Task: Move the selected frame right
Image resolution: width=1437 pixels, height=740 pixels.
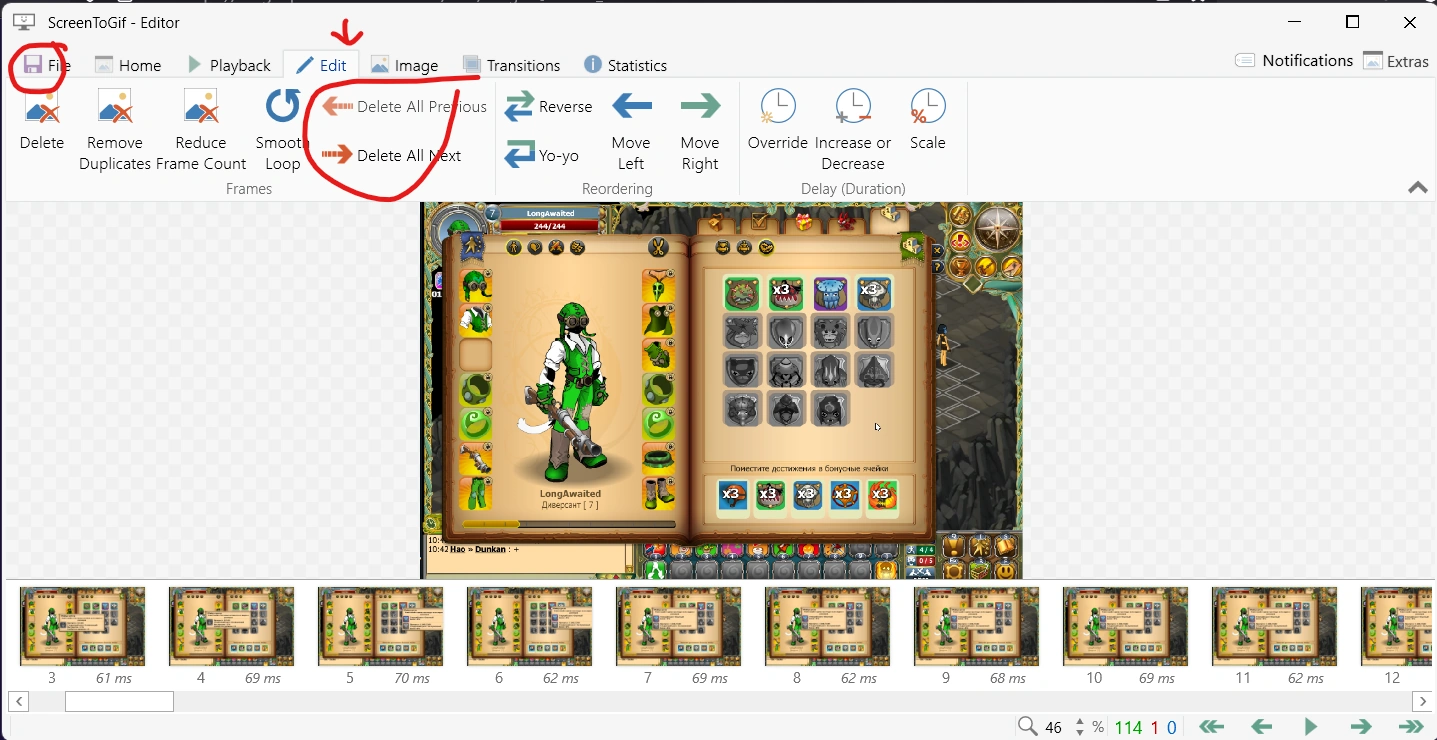Action: pos(700,130)
